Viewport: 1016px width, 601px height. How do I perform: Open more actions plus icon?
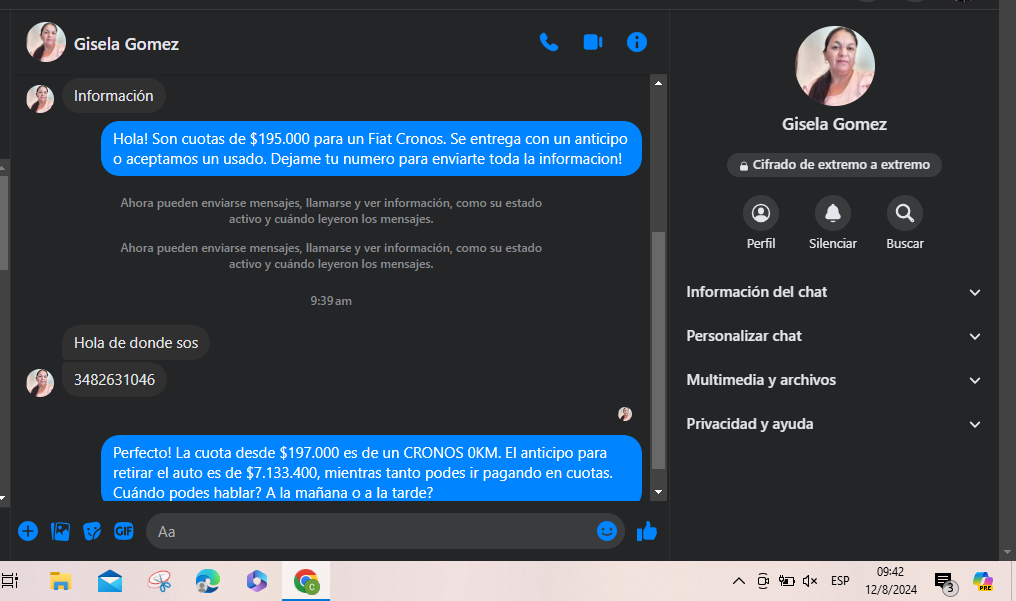coord(28,531)
